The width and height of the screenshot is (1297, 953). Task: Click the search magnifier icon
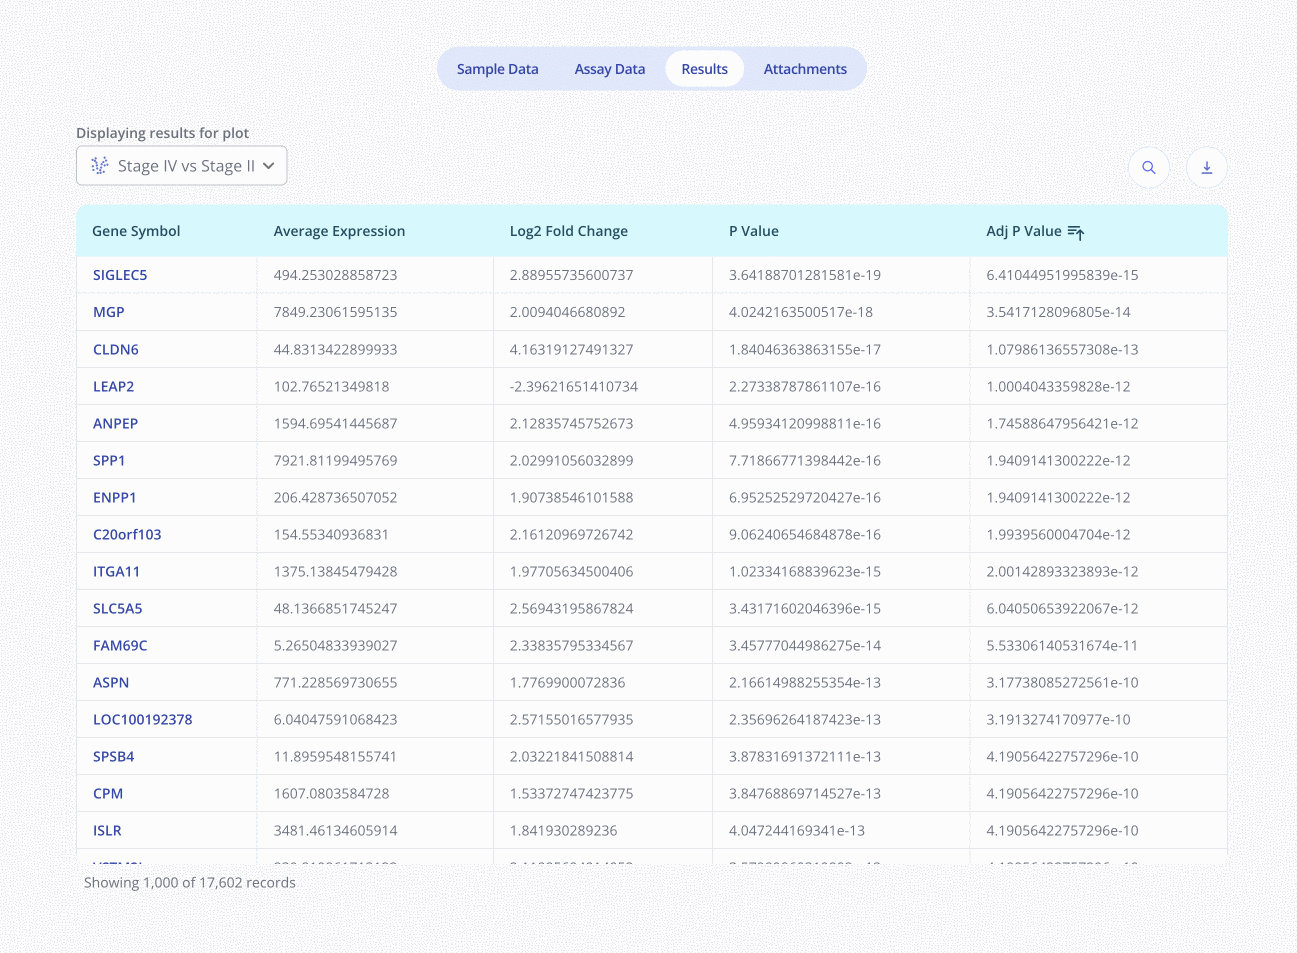coord(1148,167)
